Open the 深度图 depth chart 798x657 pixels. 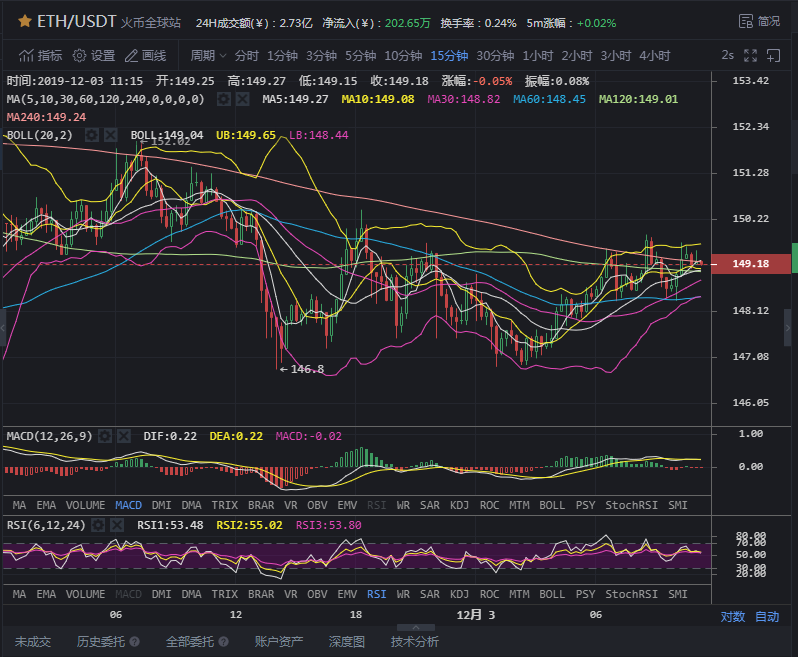(347, 642)
